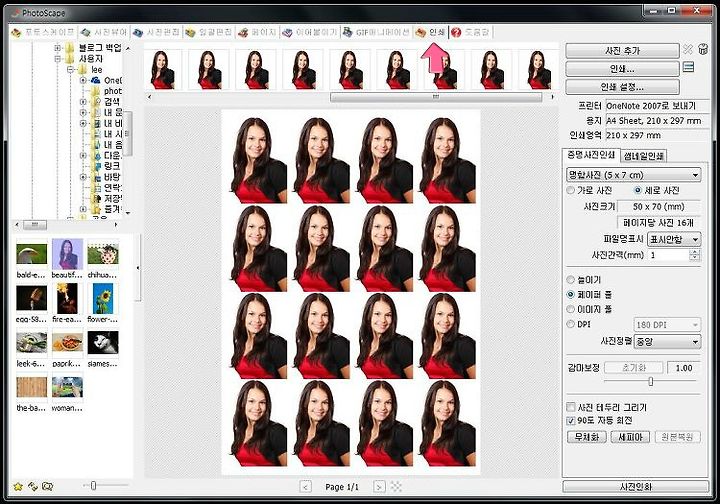Select the 늘이기 radio button
The height and width of the screenshot is (504, 720).
click(570, 280)
